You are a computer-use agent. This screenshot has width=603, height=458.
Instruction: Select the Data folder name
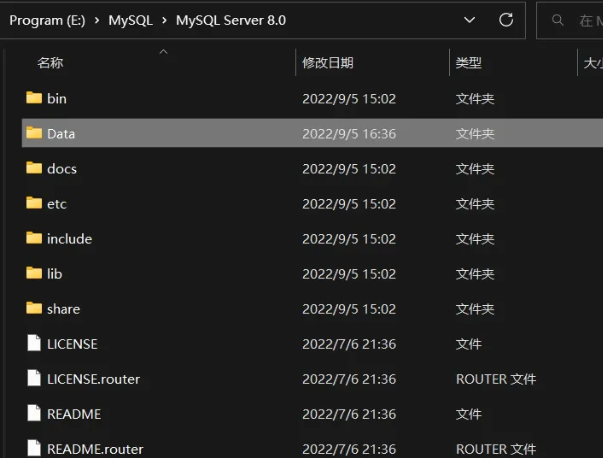coord(61,134)
